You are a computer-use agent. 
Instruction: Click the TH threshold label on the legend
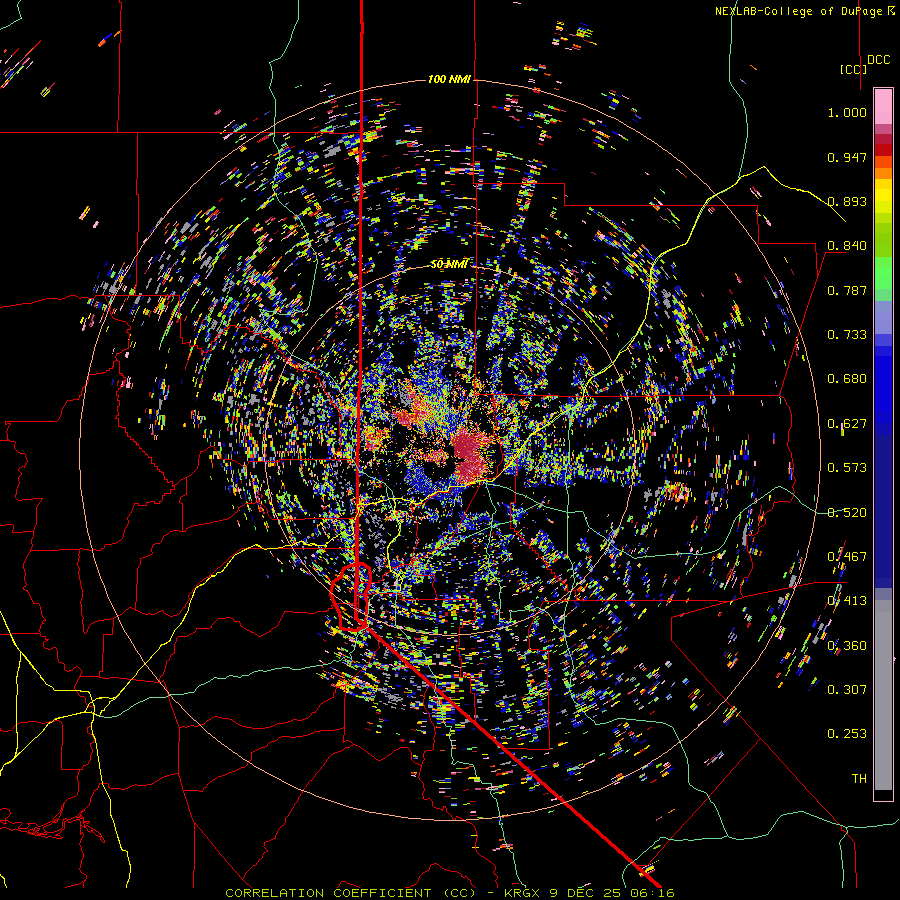click(x=859, y=779)
